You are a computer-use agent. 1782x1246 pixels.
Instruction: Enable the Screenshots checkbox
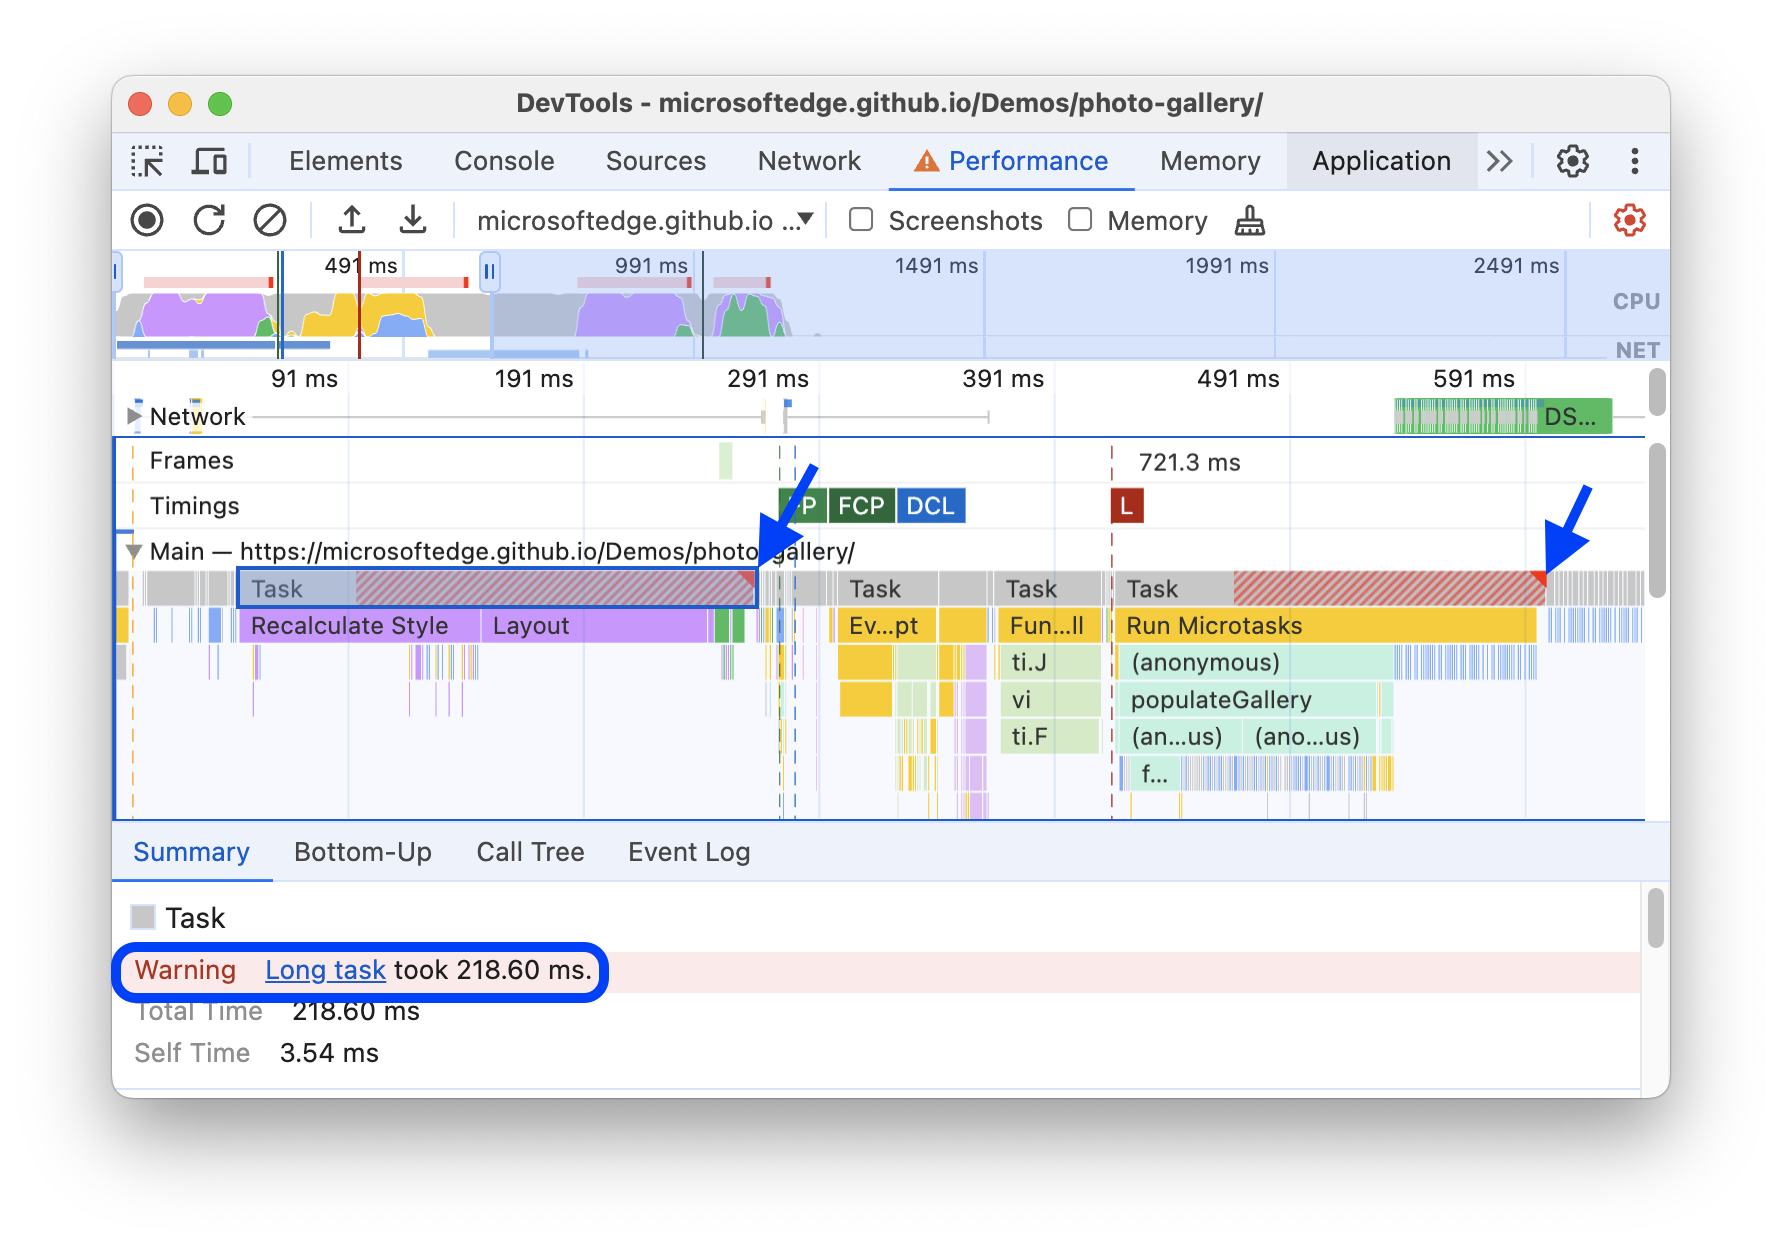click(x=861, y=220)
